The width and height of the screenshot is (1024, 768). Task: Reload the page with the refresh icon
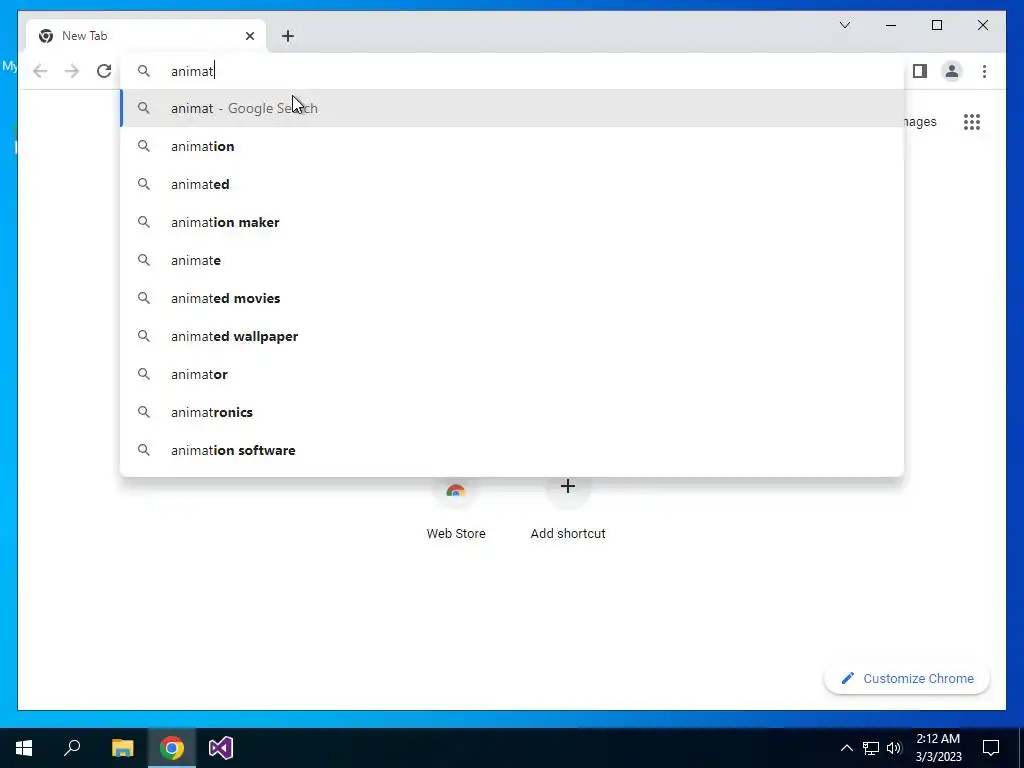[104, 71]
